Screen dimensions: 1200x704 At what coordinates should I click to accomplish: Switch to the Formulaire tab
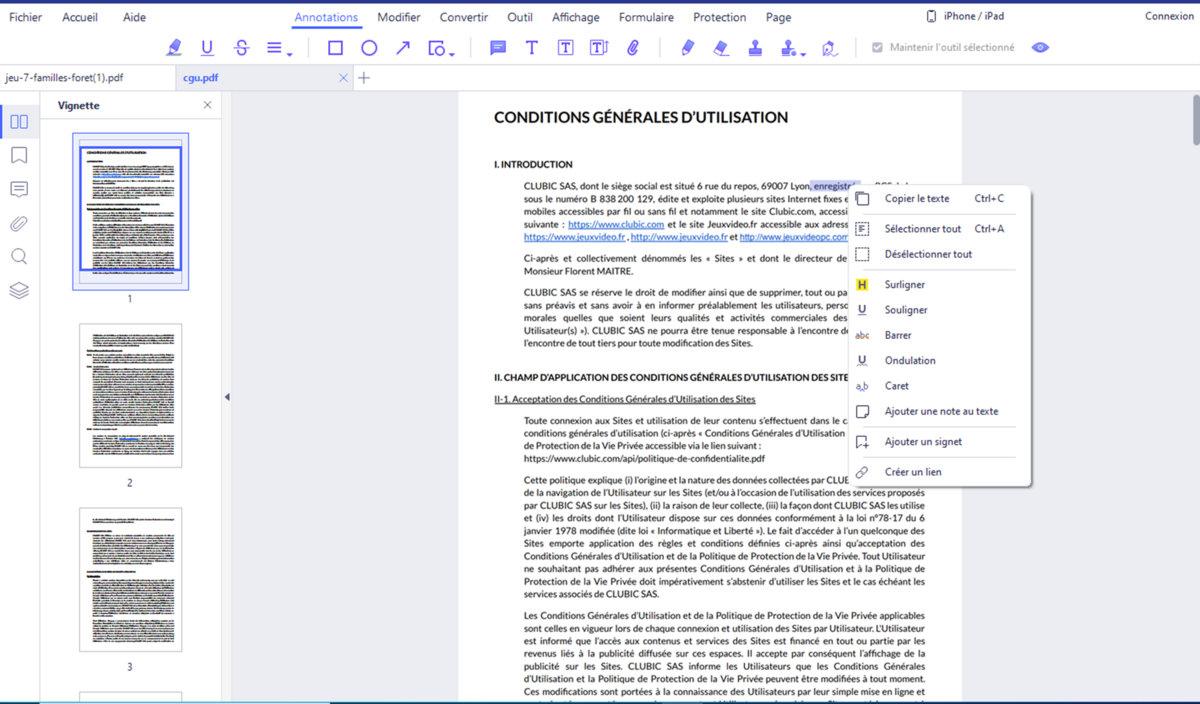(646, 17)
